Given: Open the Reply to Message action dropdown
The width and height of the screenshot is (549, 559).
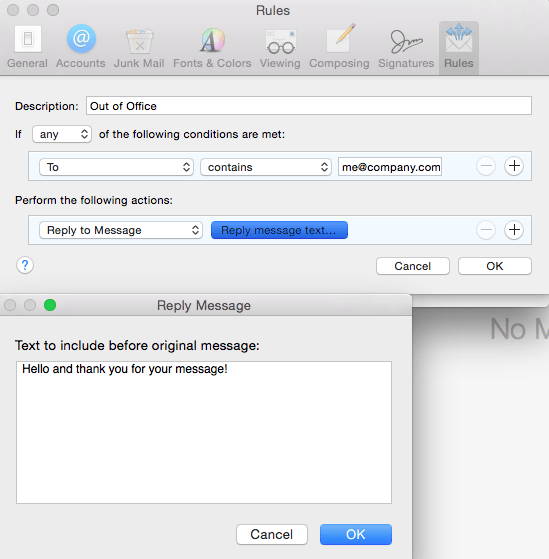Looking at the screenshot, I should 121,230.
